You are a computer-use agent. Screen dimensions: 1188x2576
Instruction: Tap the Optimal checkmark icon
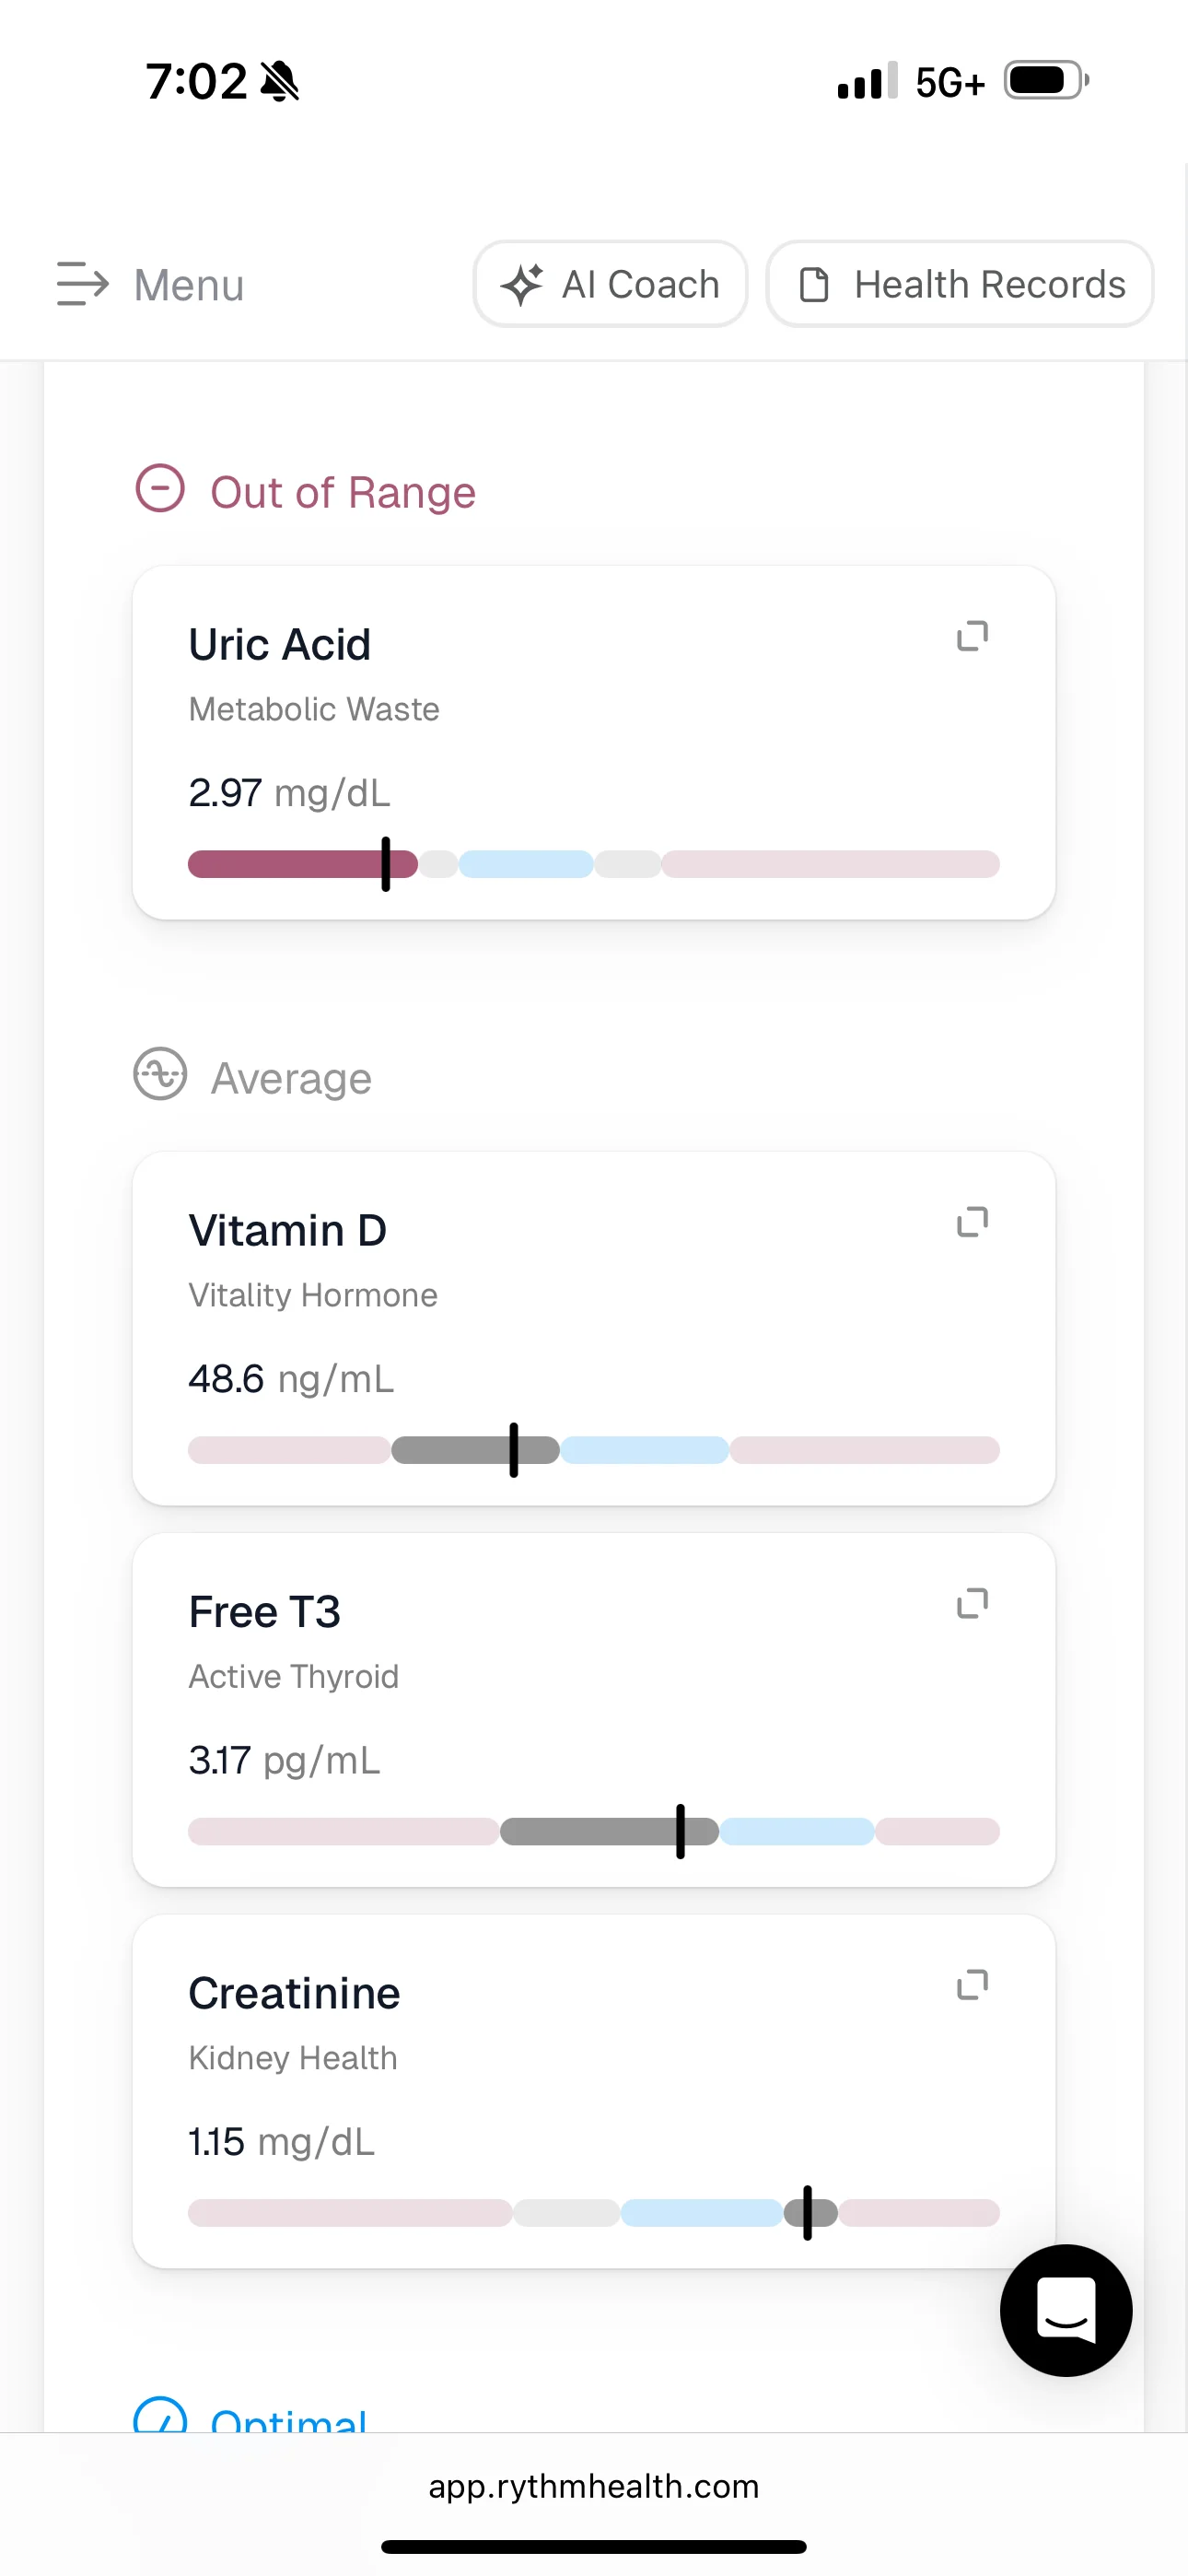160,2414
